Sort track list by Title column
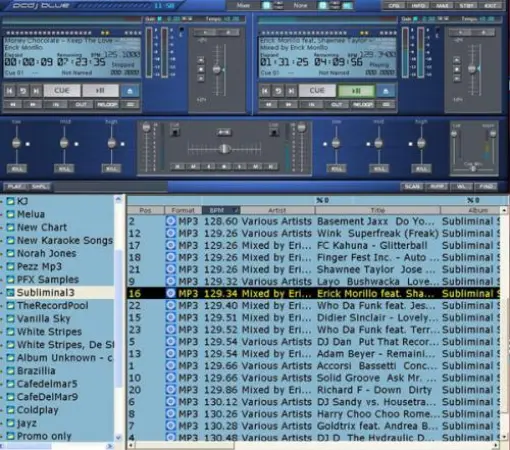 [377, 210]
